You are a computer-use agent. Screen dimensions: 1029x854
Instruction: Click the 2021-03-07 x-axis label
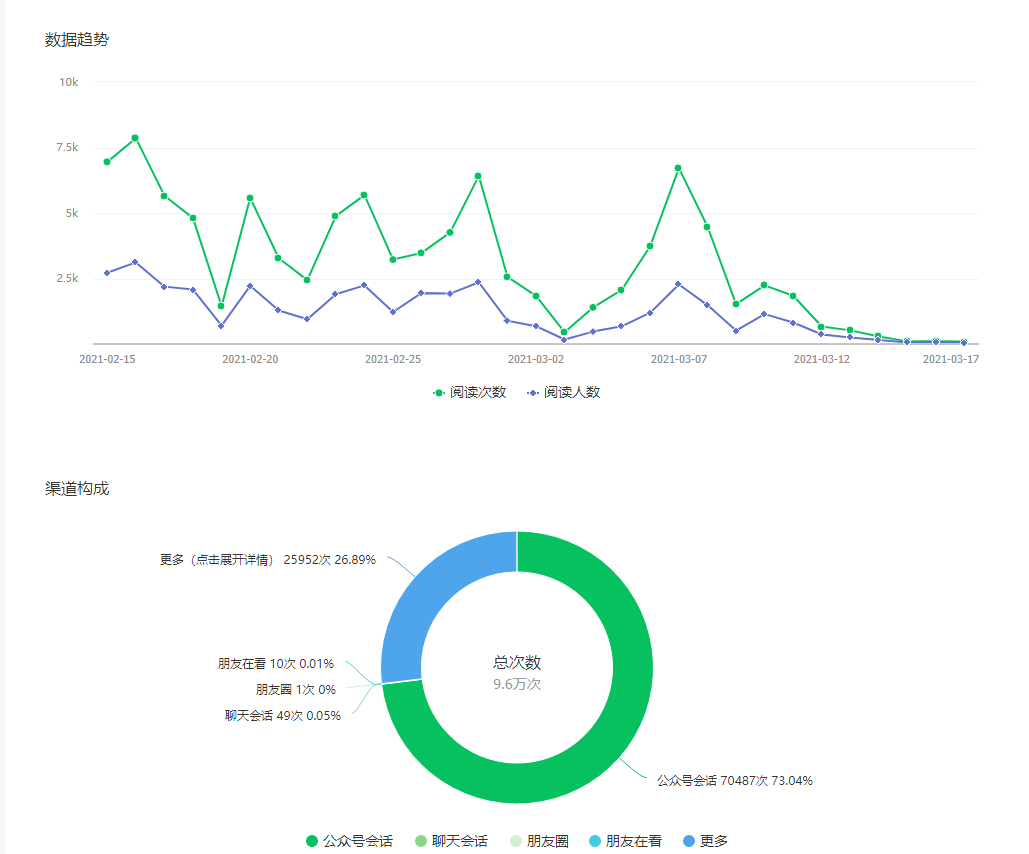click(679, 359)
